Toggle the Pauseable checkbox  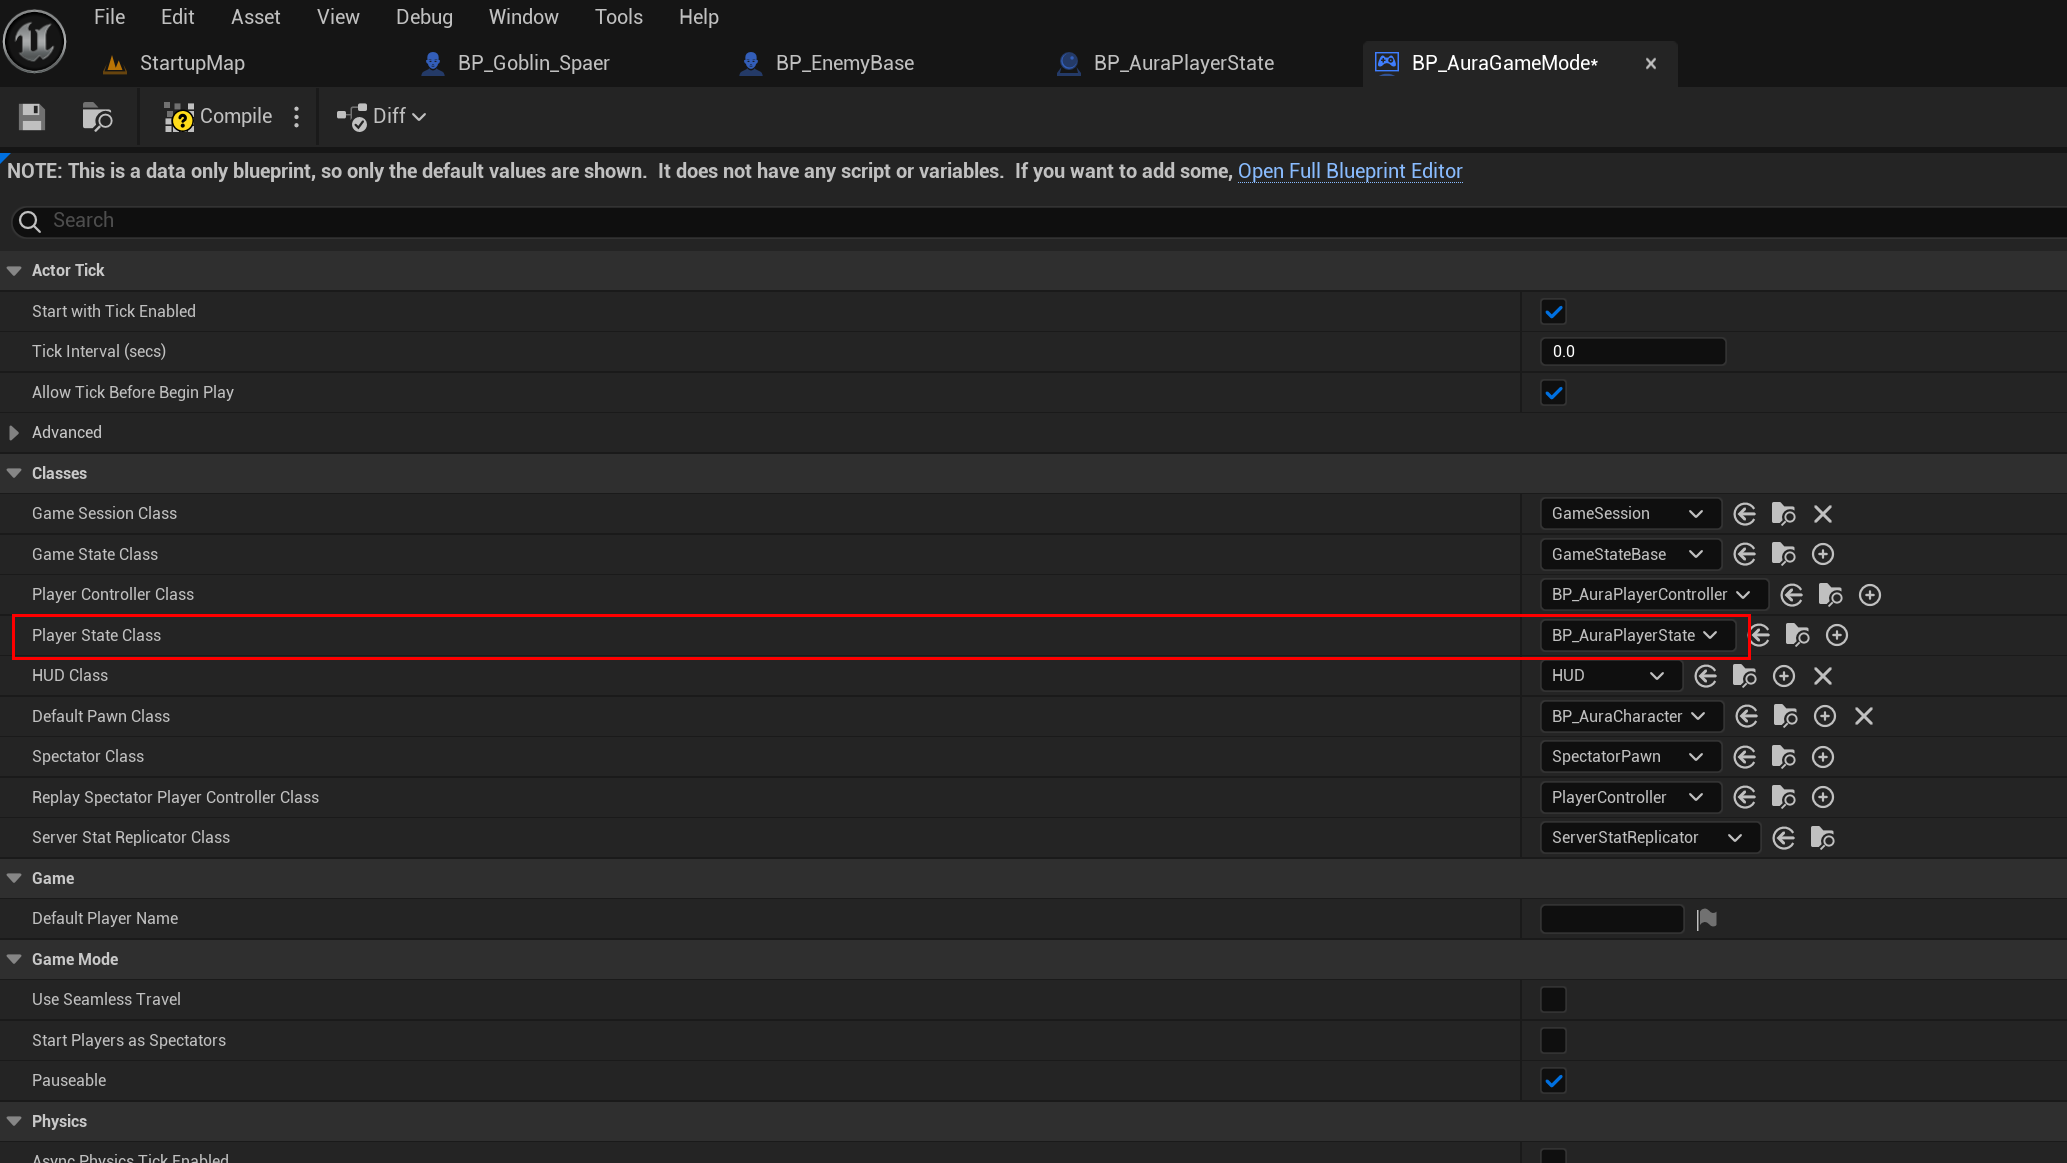pyautogui.click(x=1553, y=1081)
